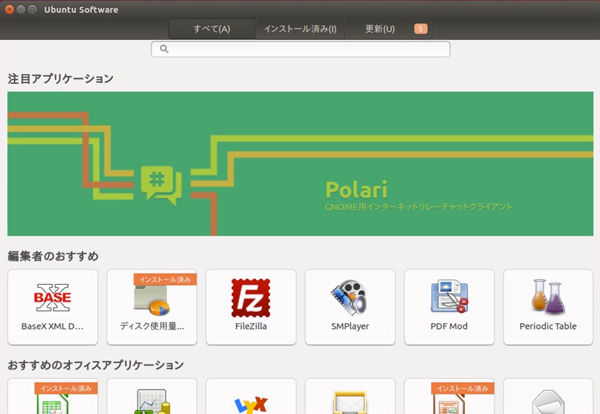The height and width of the screenshot is (414, 600).
Task: Close the Ubuntu Software window
Action: tap(9, 9)
